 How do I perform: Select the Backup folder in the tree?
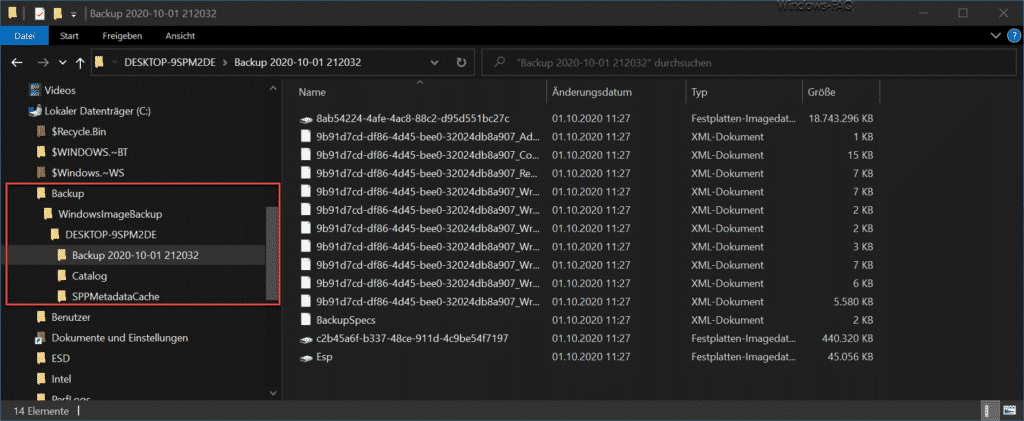(x=68, y=193)
